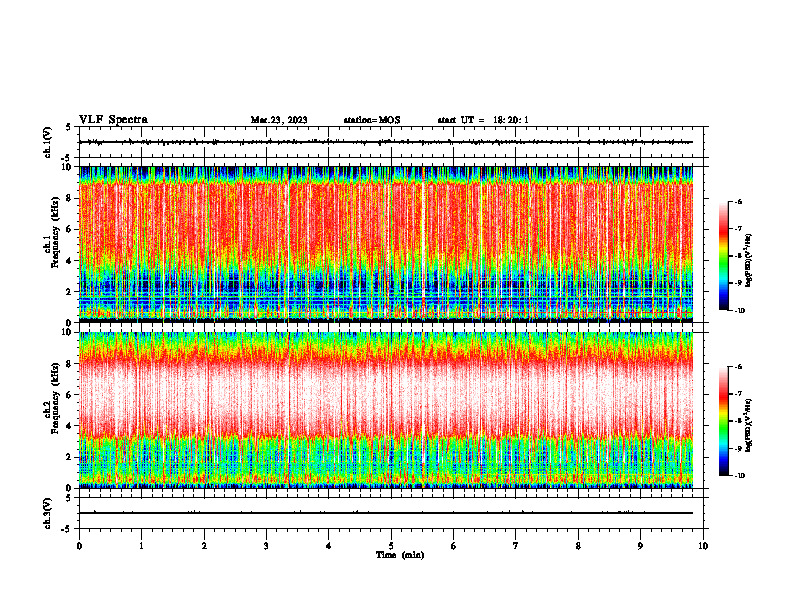Click the "8" tick on the Time axis
Image resolution: width=792 pixels, height=612 pixels.
578,546
